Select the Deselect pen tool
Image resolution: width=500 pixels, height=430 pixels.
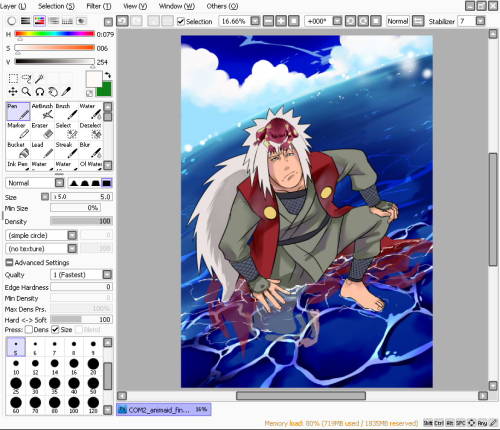(91, 131)
